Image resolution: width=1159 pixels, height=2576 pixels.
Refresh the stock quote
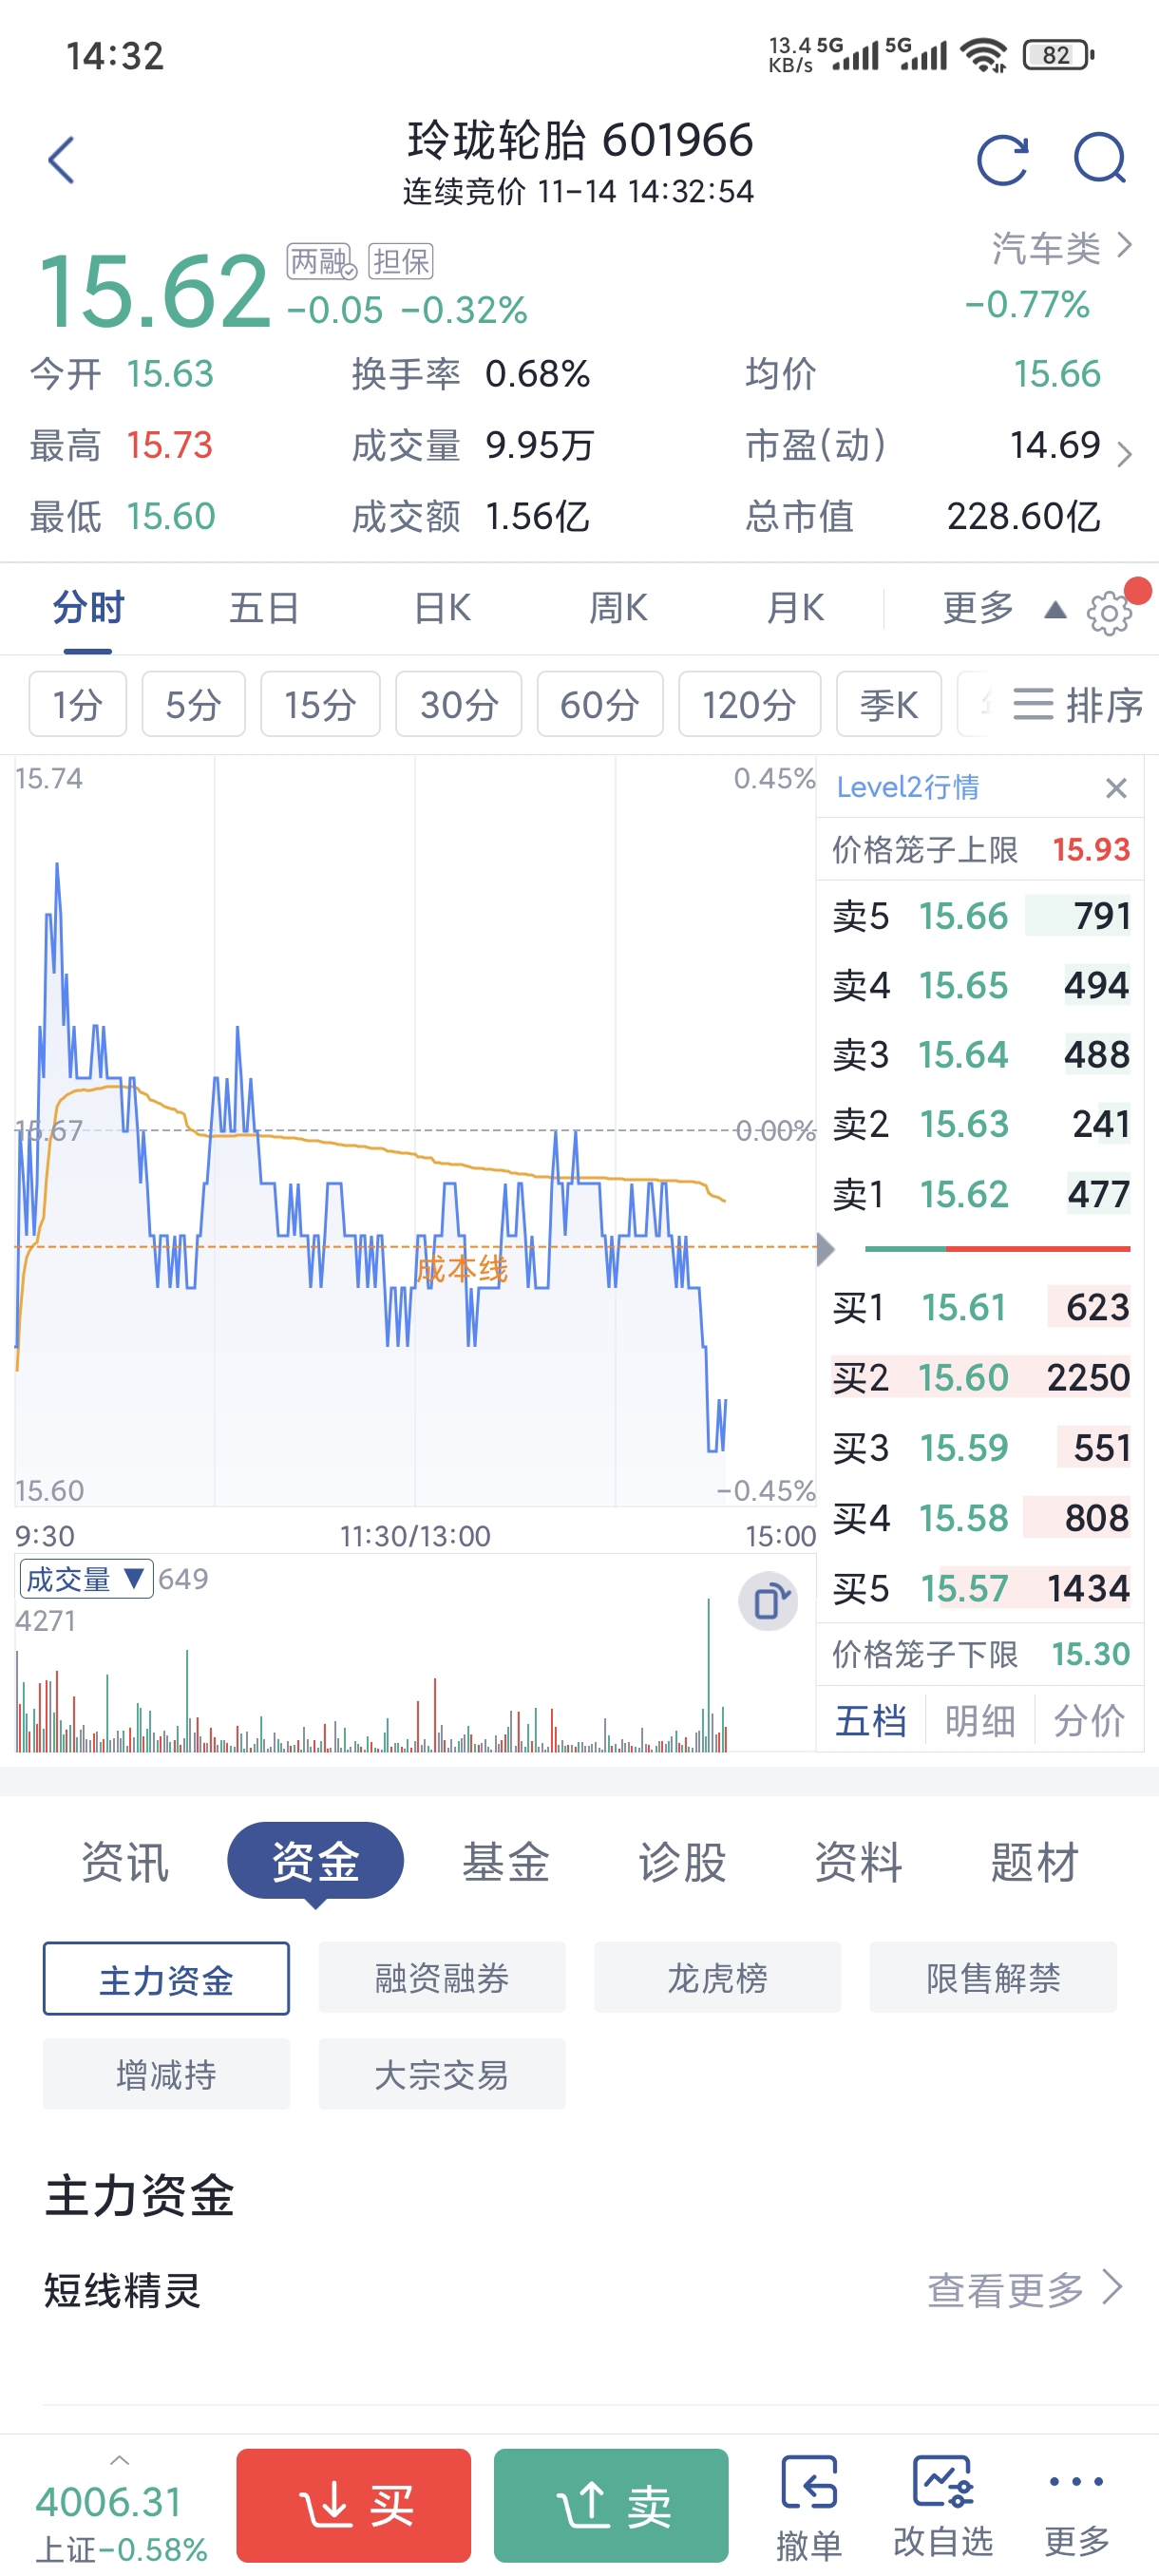click(x=1002, y=160)
